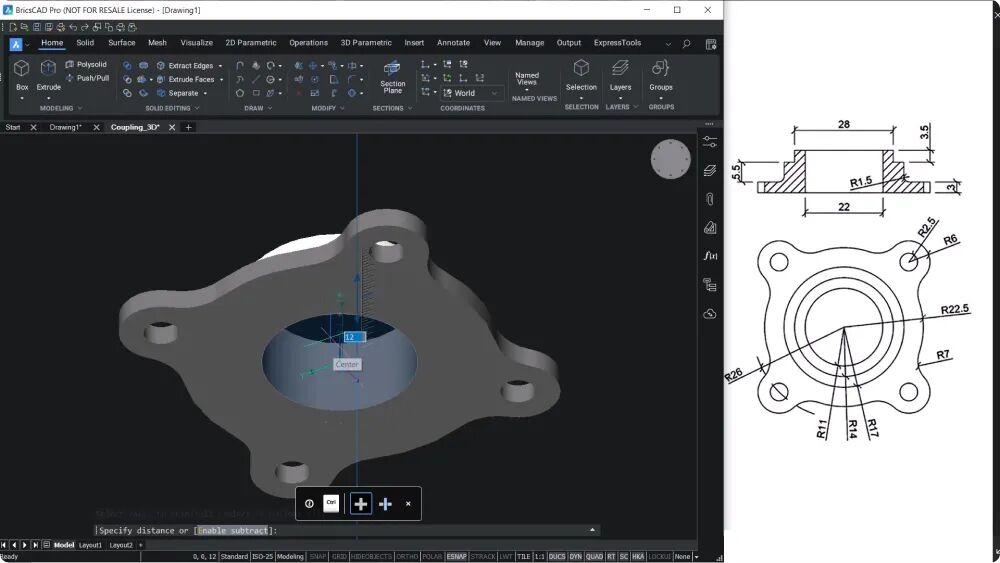This screenshot has width=1000, height=563.
Task: Toggle DYN dynamic input in status bar
Action: coord(575,557)
